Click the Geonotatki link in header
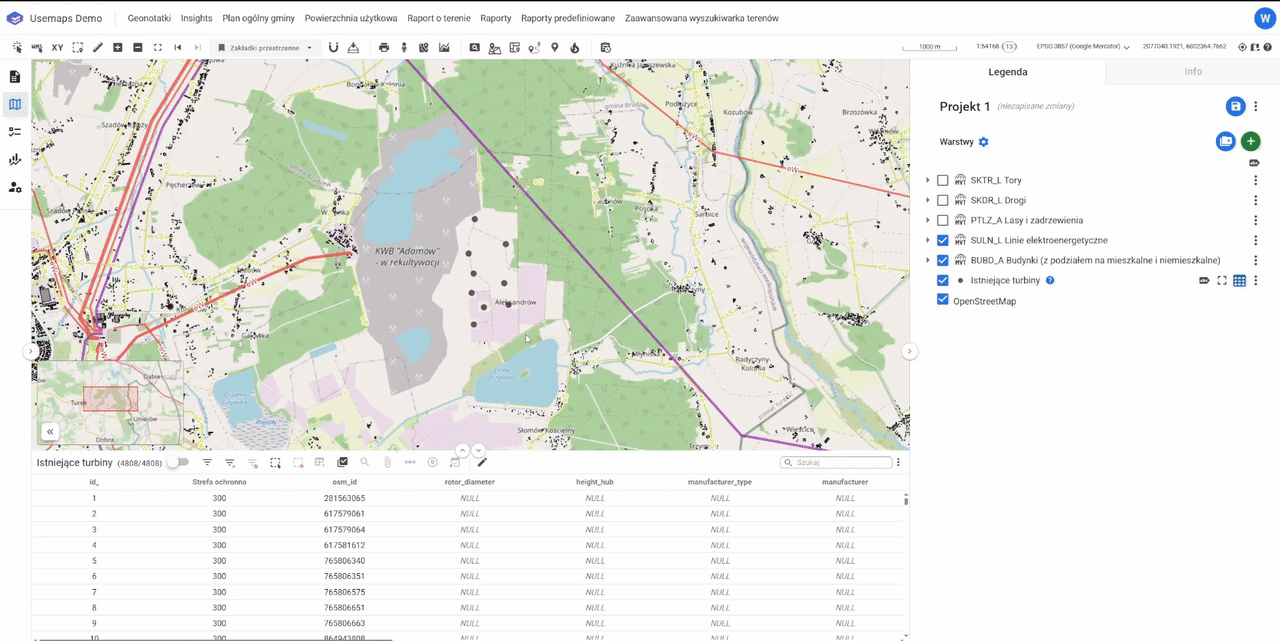 pos(149,18)
